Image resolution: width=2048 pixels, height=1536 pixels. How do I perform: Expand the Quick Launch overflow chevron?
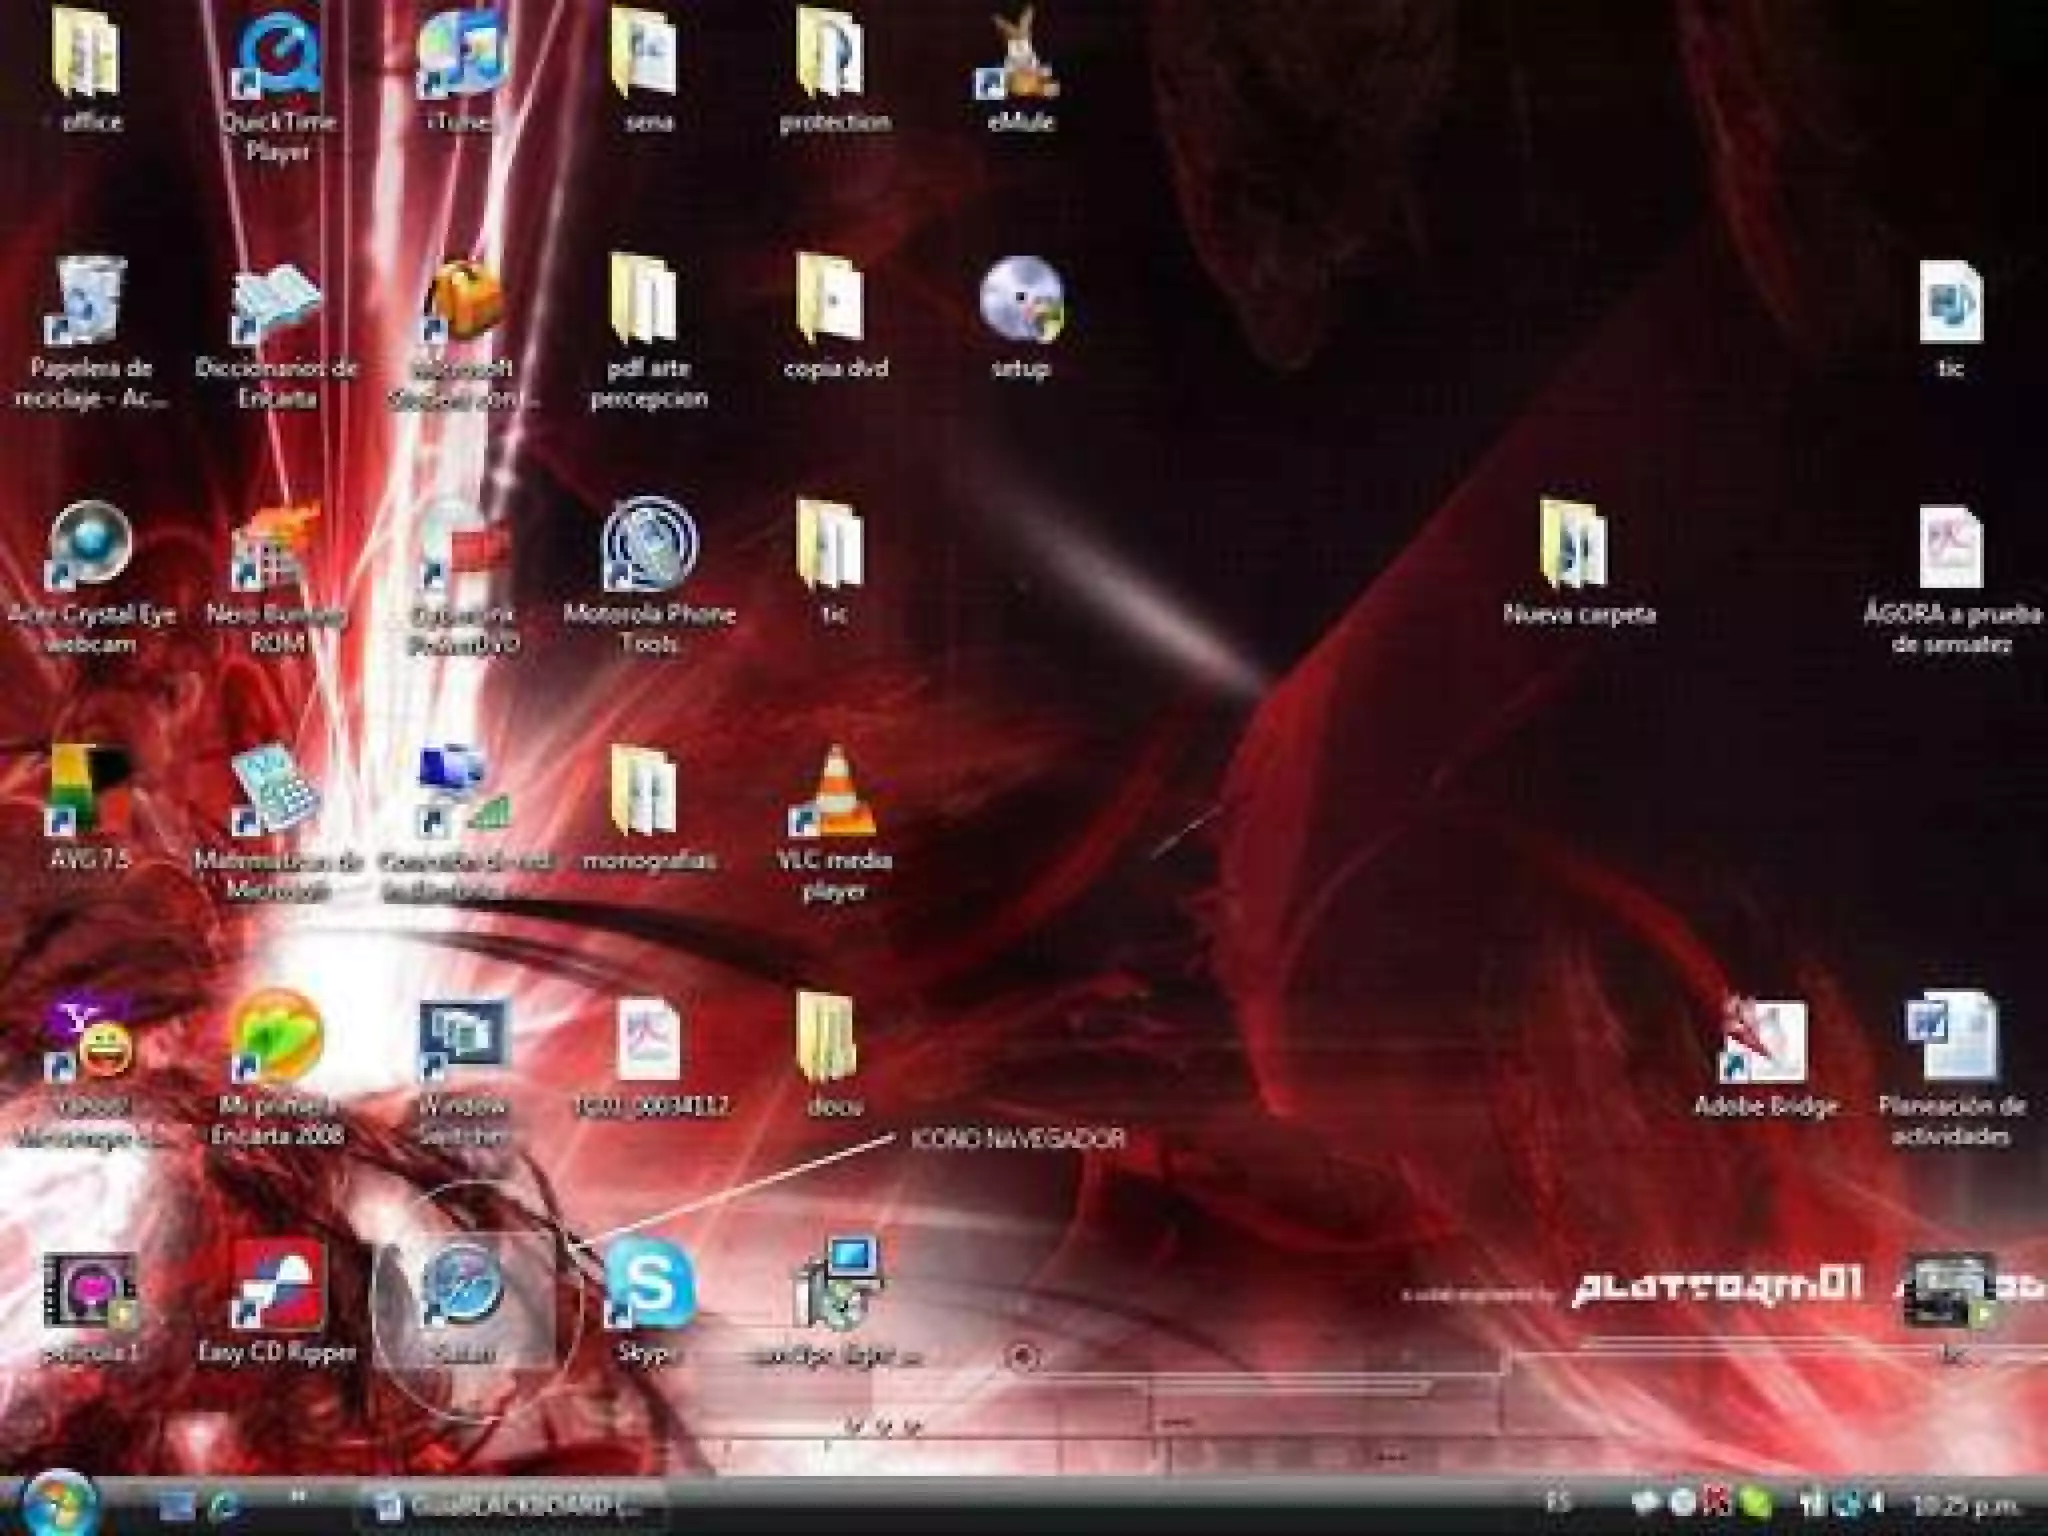(298, 1496)
